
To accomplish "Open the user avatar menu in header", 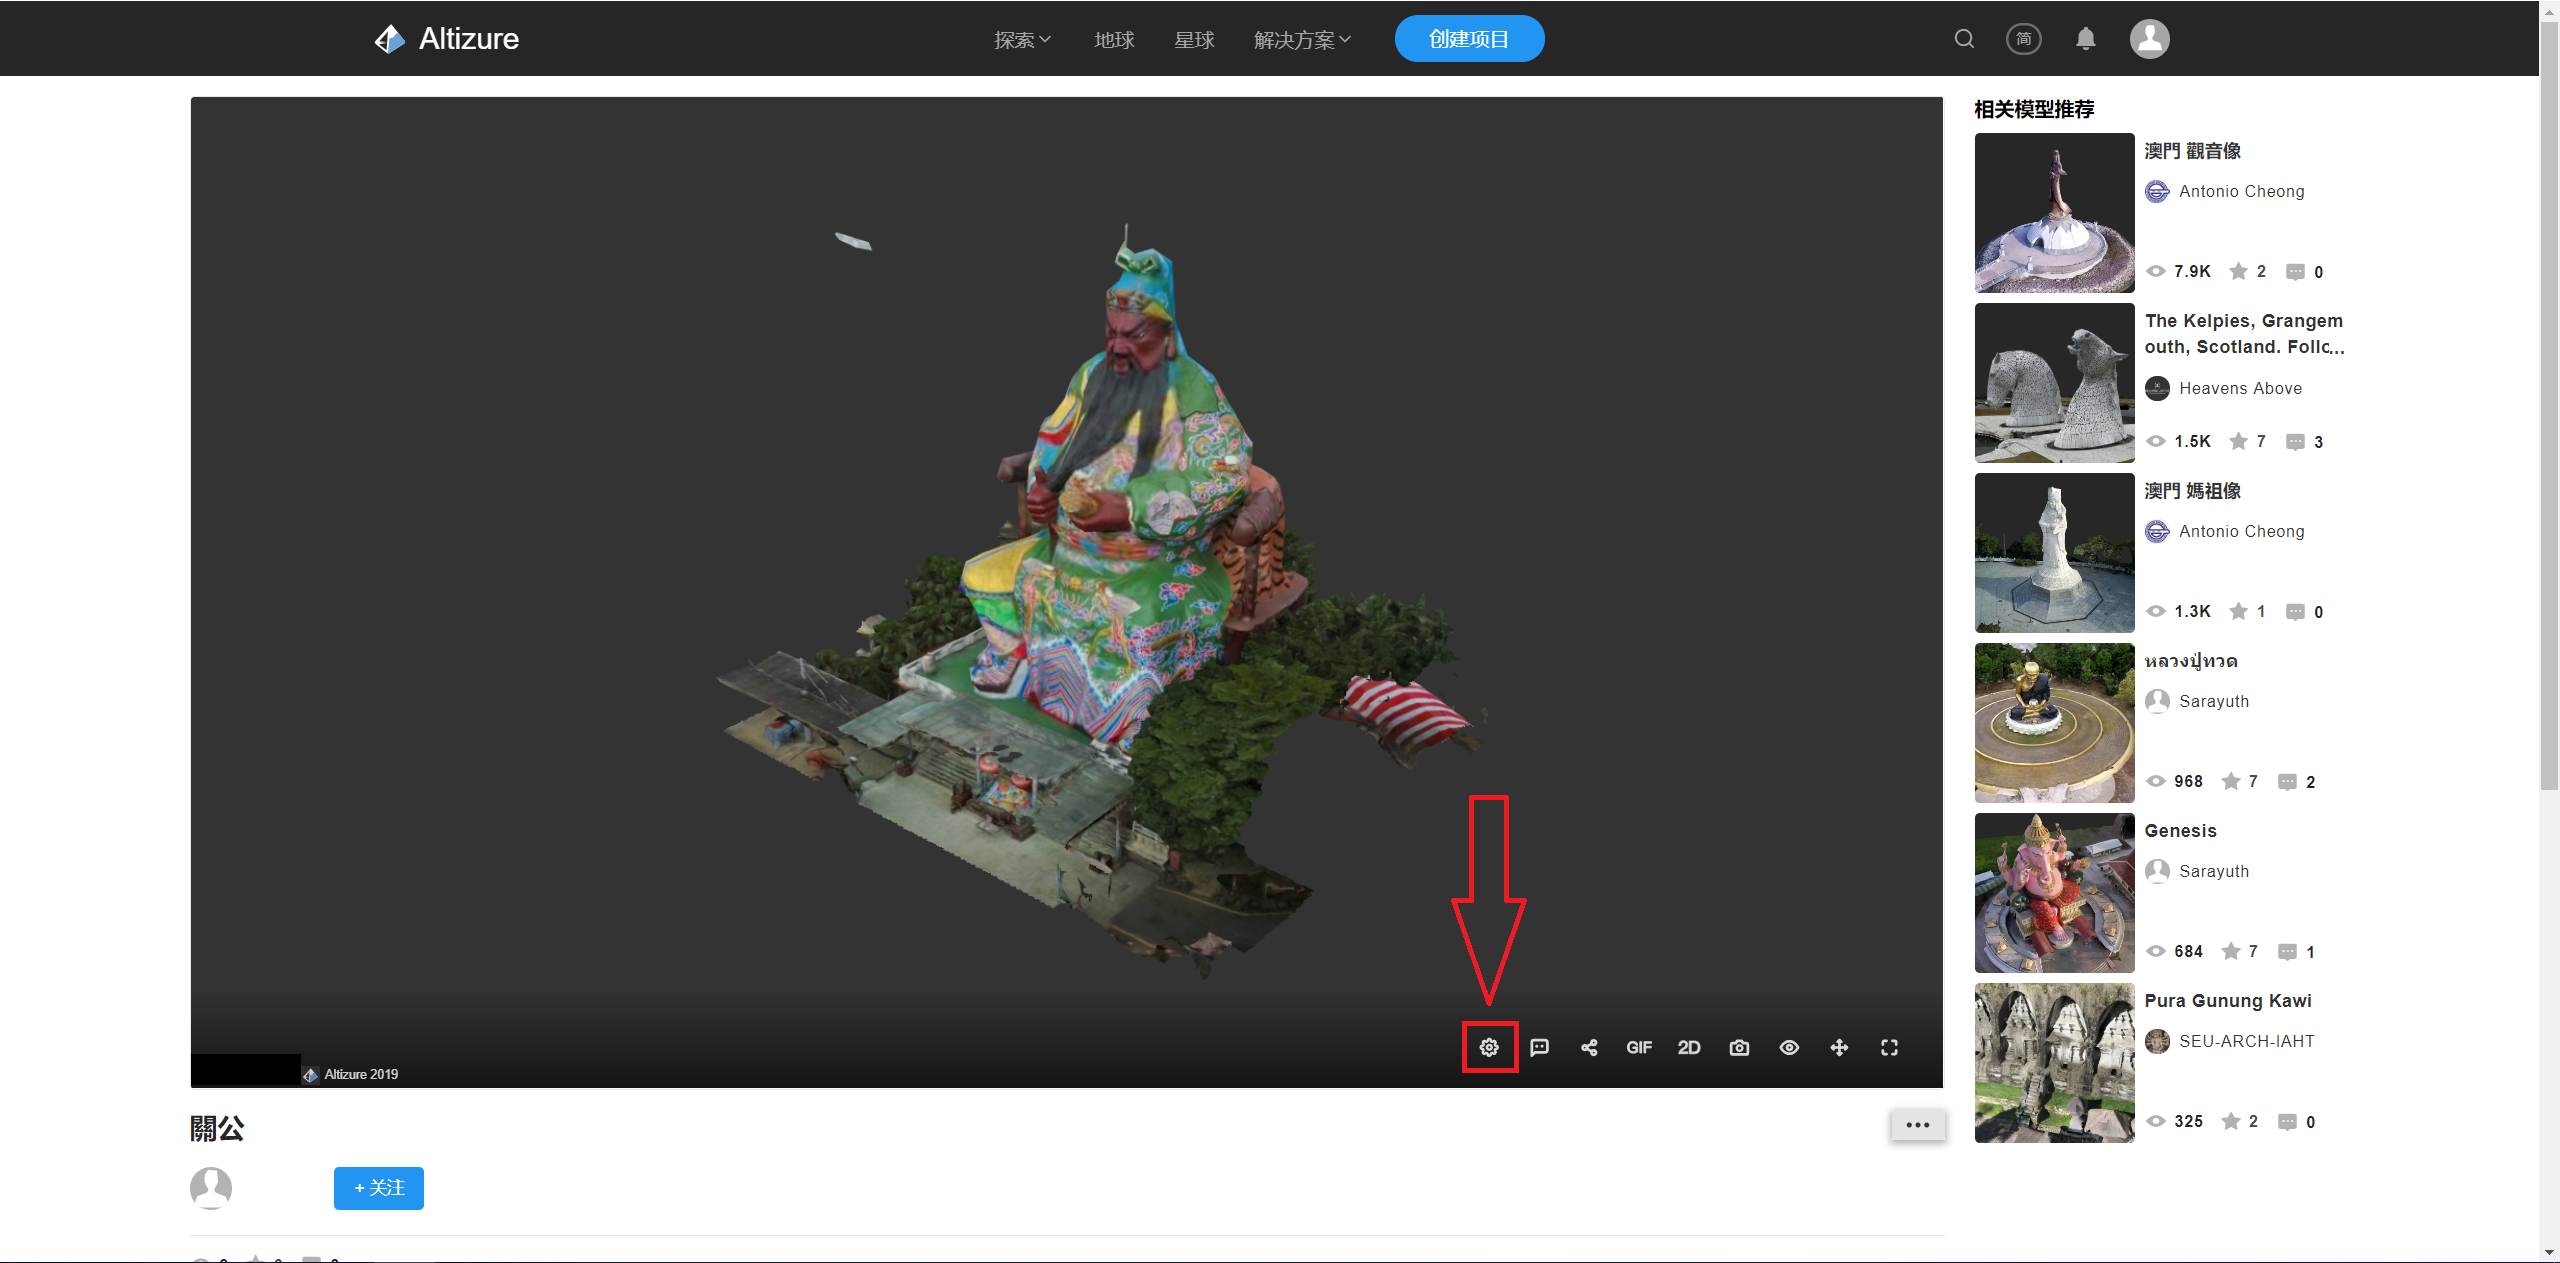I will (2149, 39).
